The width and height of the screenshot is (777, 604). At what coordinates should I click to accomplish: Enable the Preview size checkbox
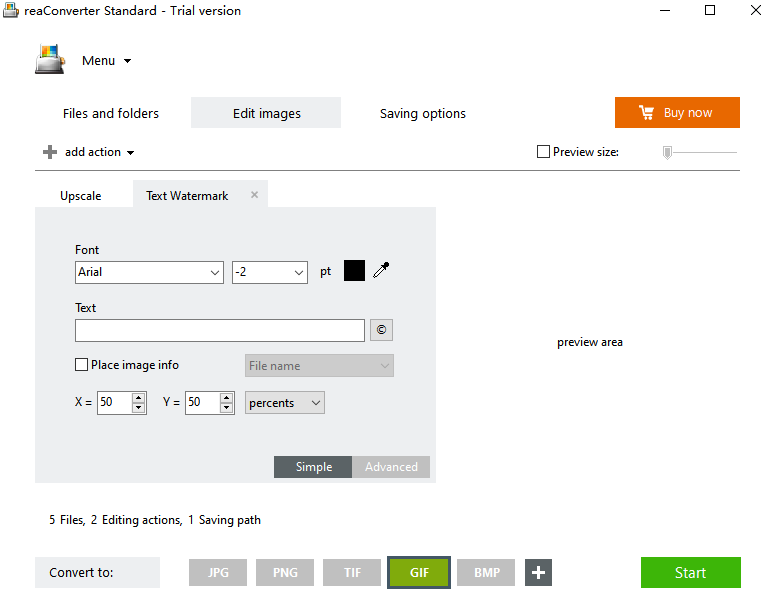(x=543, y=152)
